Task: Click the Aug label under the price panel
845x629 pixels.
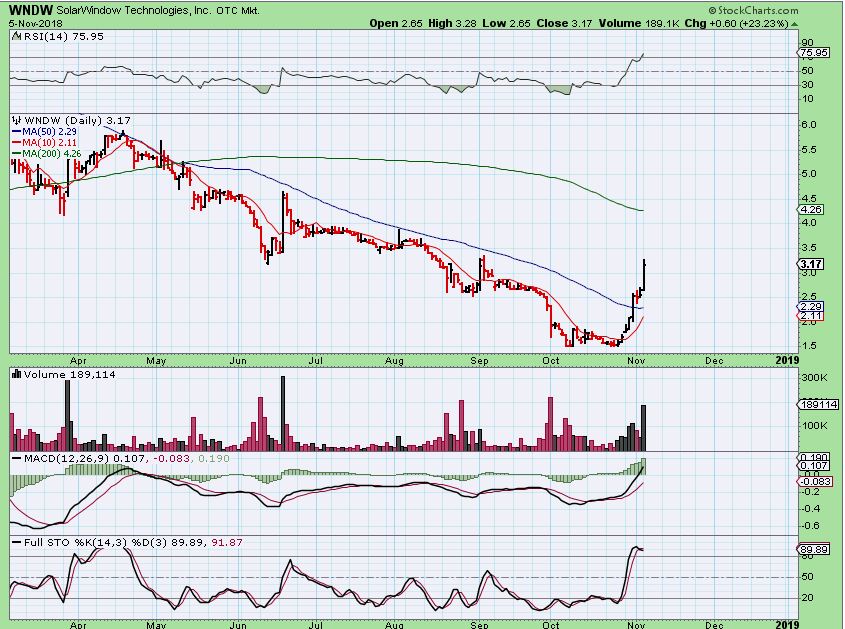Action: [x=394, y=361]
